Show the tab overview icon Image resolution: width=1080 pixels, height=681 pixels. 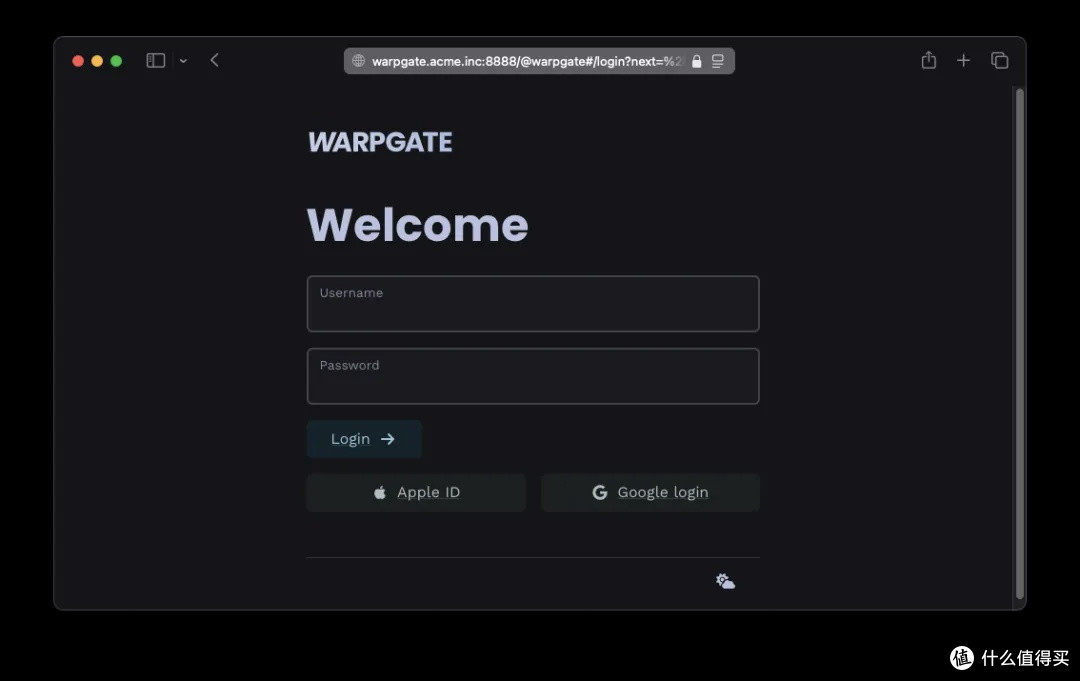[x=999, y=61]
